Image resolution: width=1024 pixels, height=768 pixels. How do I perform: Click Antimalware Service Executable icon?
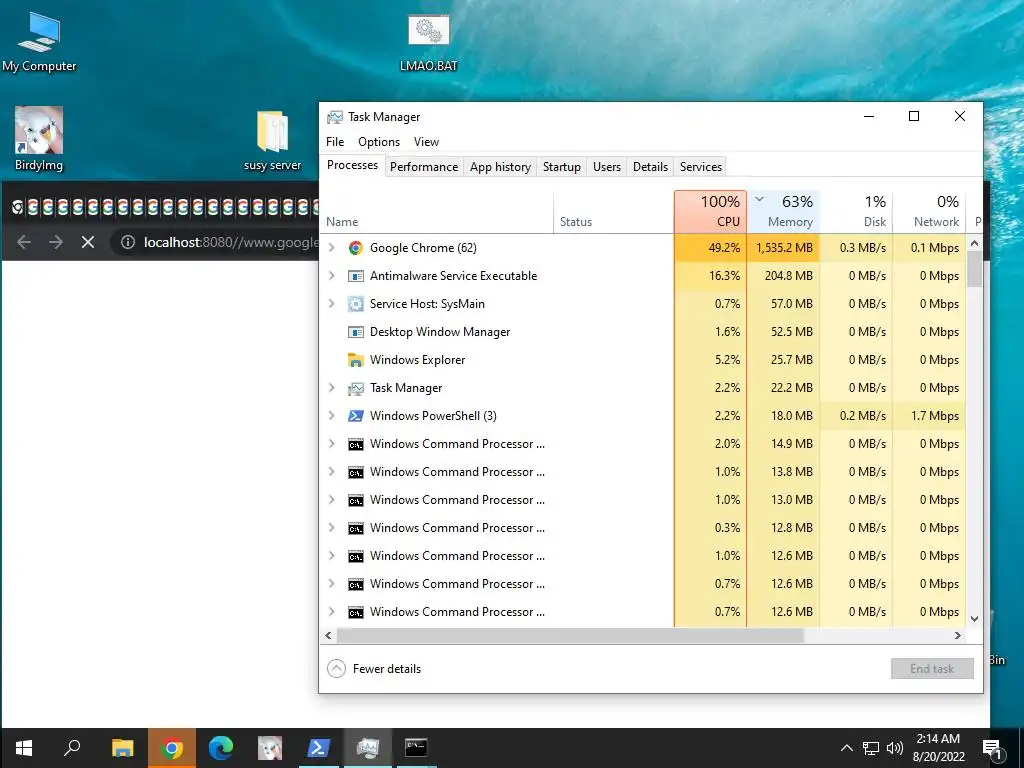(x=355, y=276)
